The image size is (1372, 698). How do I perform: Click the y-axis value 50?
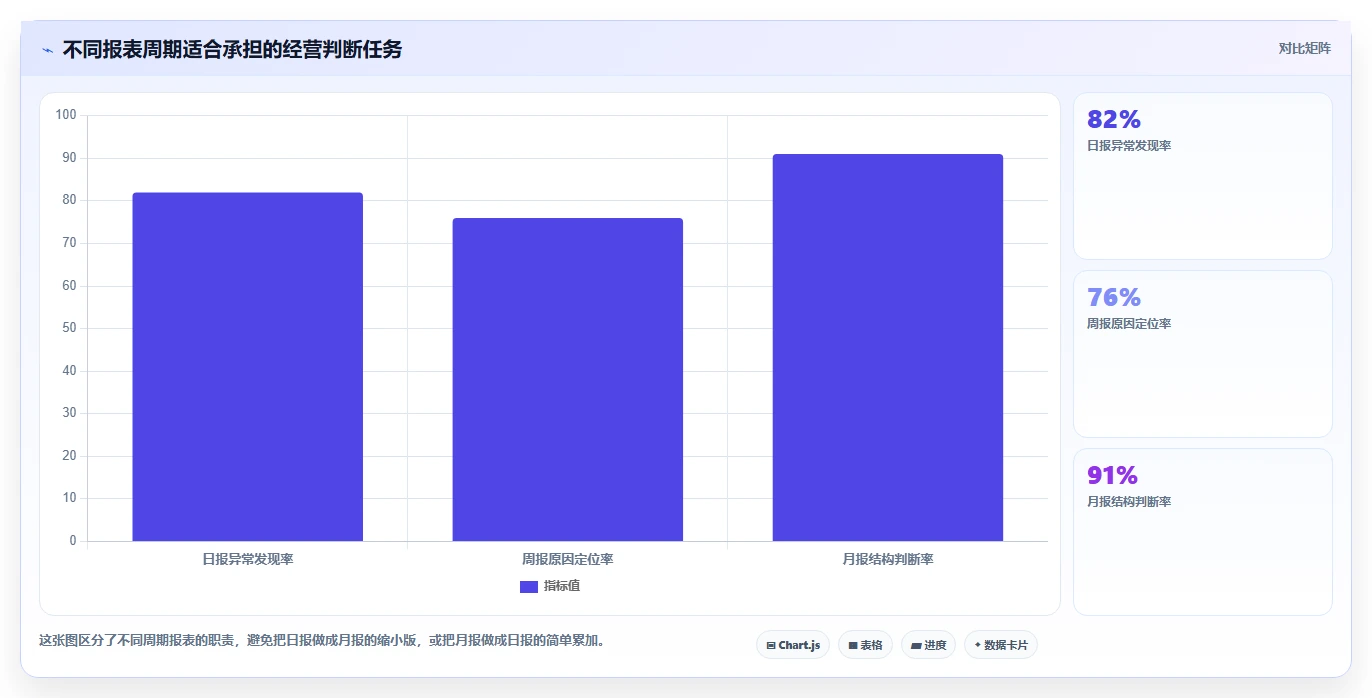pyautogui.click(x=69, y=328)
